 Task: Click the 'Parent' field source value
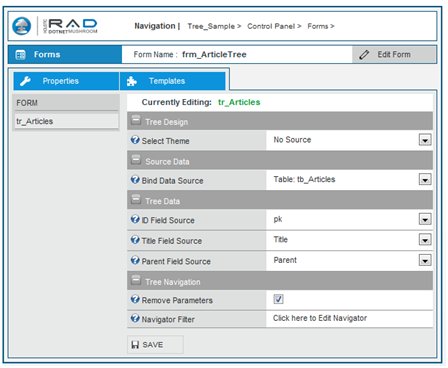coord(285,260)
